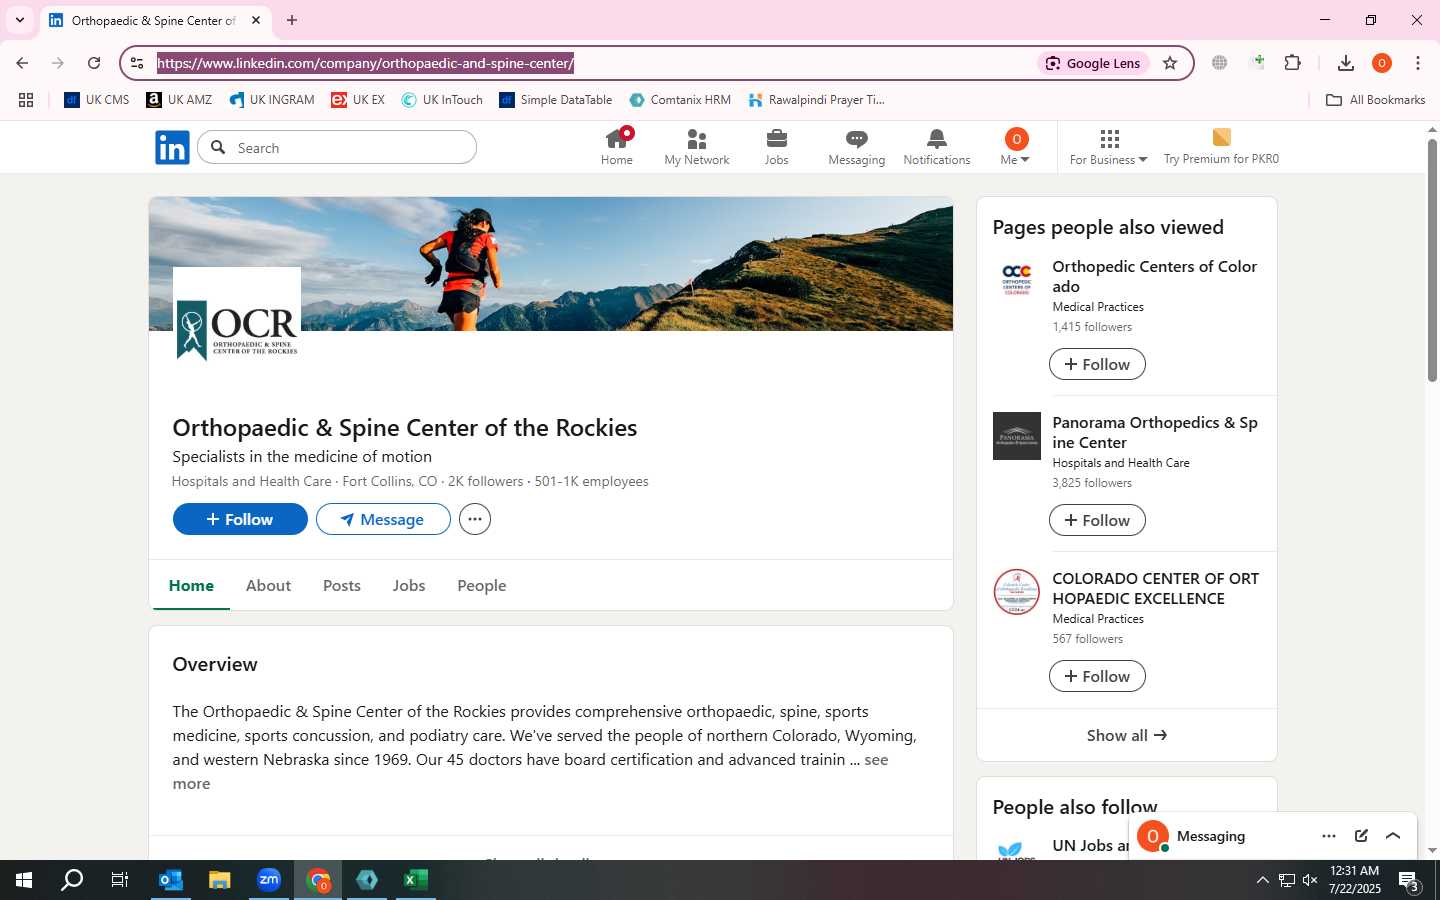This screenshot has height=900, width=1440.
Task: Expand the Messaging overlay chevron
Action: click(1393, 836)
